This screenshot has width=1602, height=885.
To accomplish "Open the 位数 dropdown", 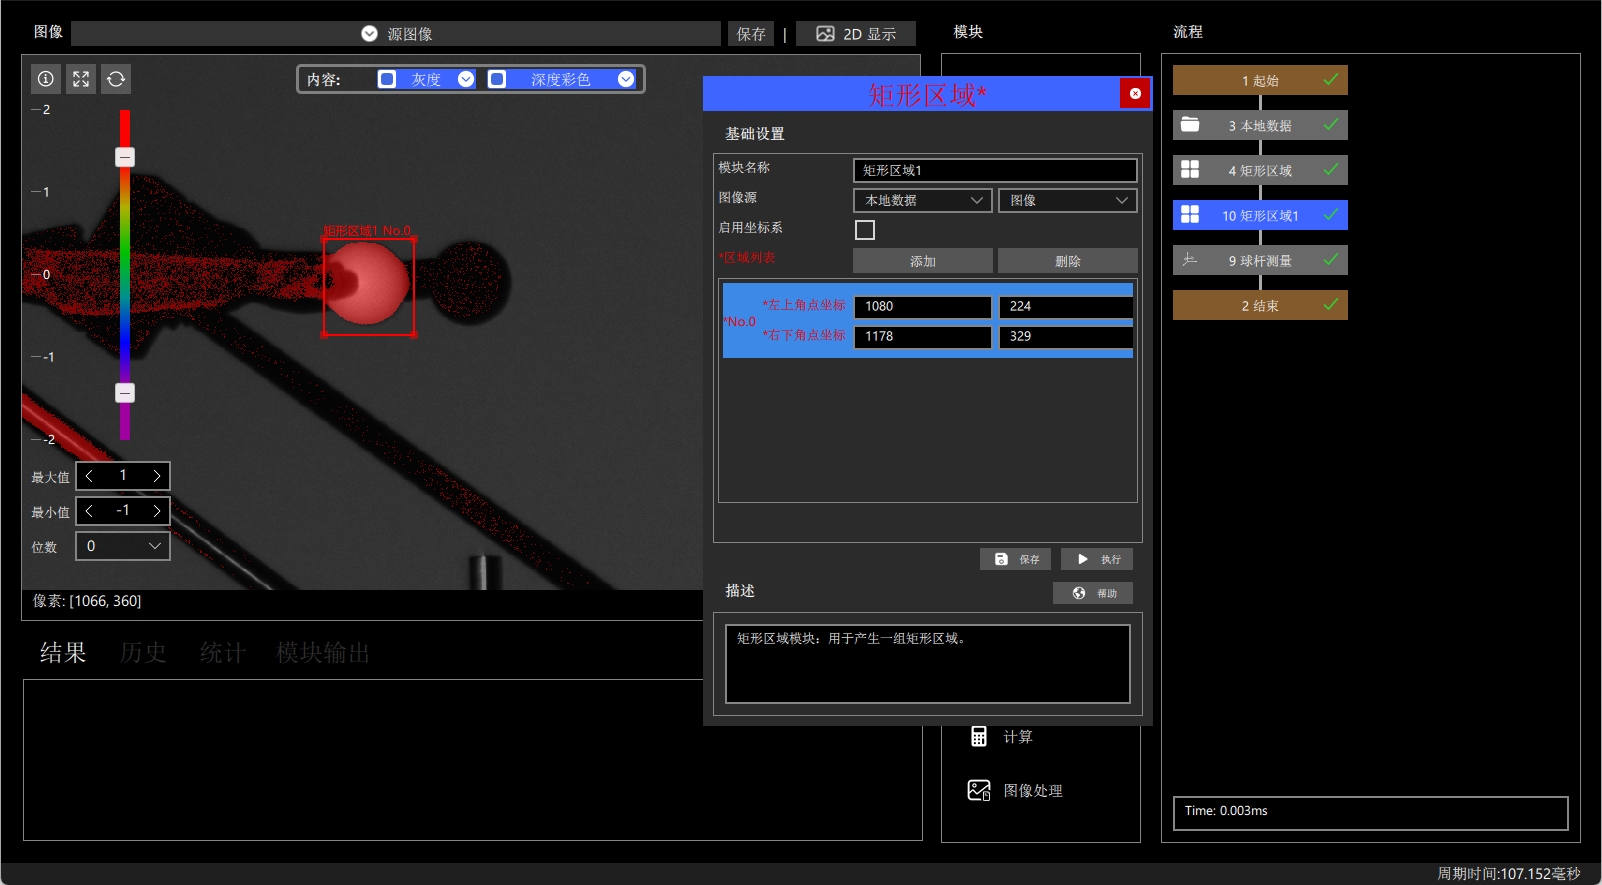I will 123,546.
